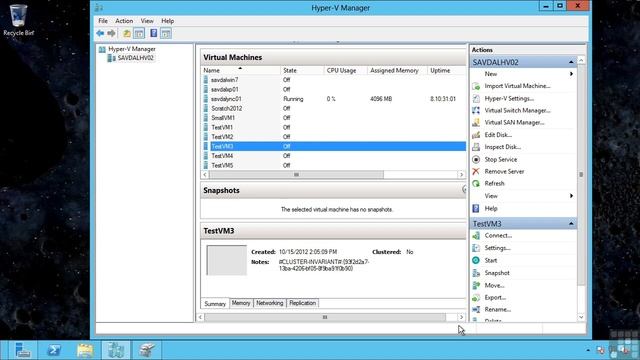Viewport: 640px width, 360px height.
Task: Switch to the Memory tab
Action: pos(241,303)
